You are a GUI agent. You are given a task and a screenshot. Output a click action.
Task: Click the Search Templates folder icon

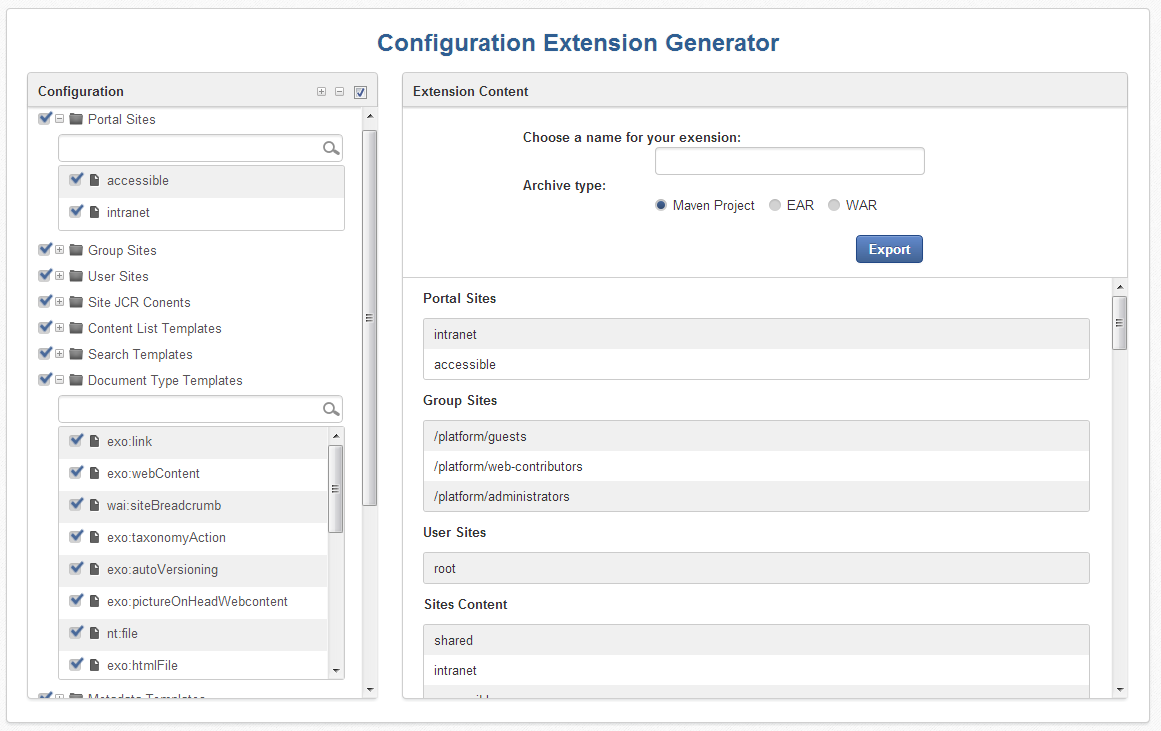76,354
